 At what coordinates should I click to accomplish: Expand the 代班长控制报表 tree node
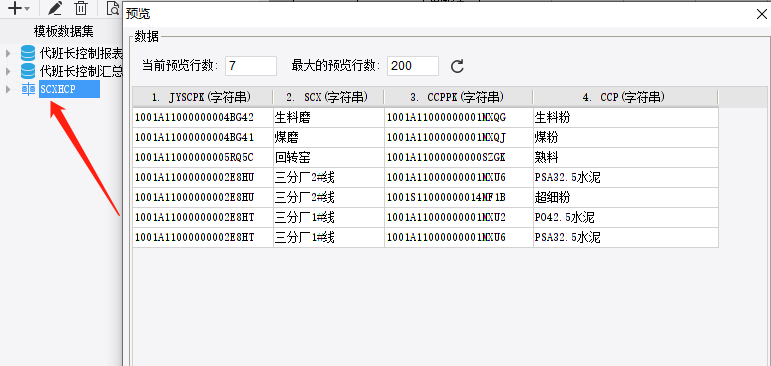(x=8, y=53)
